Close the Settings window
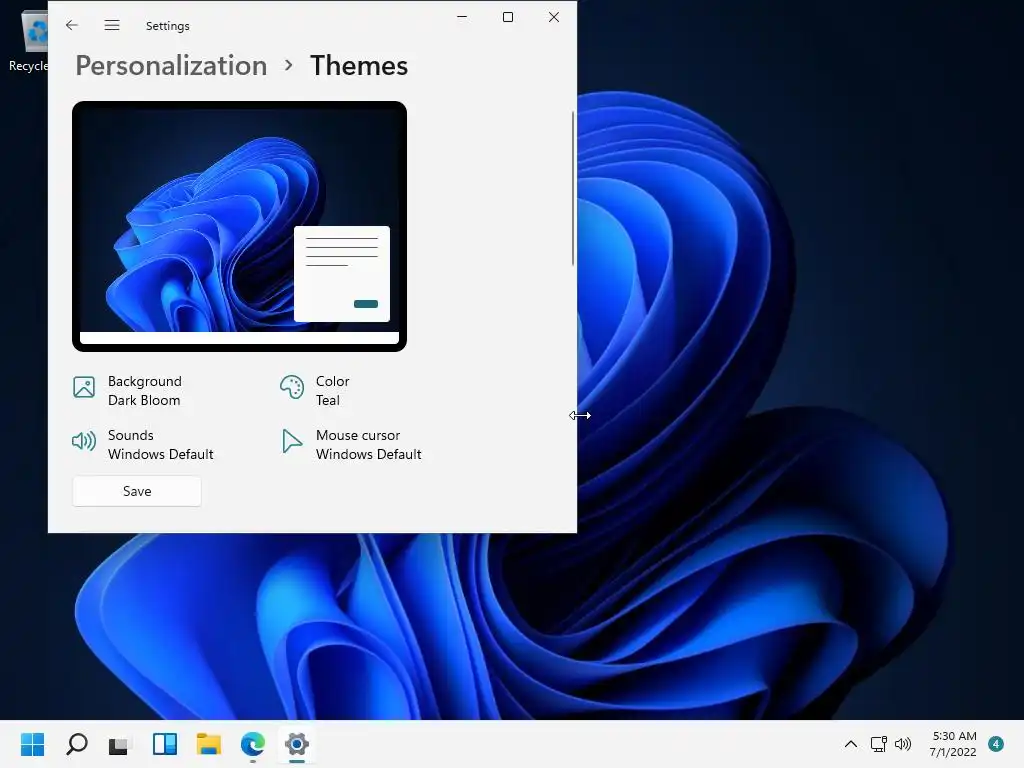Image resolution: width=1024 pixels, height=768 pixels. click(553, 17)
